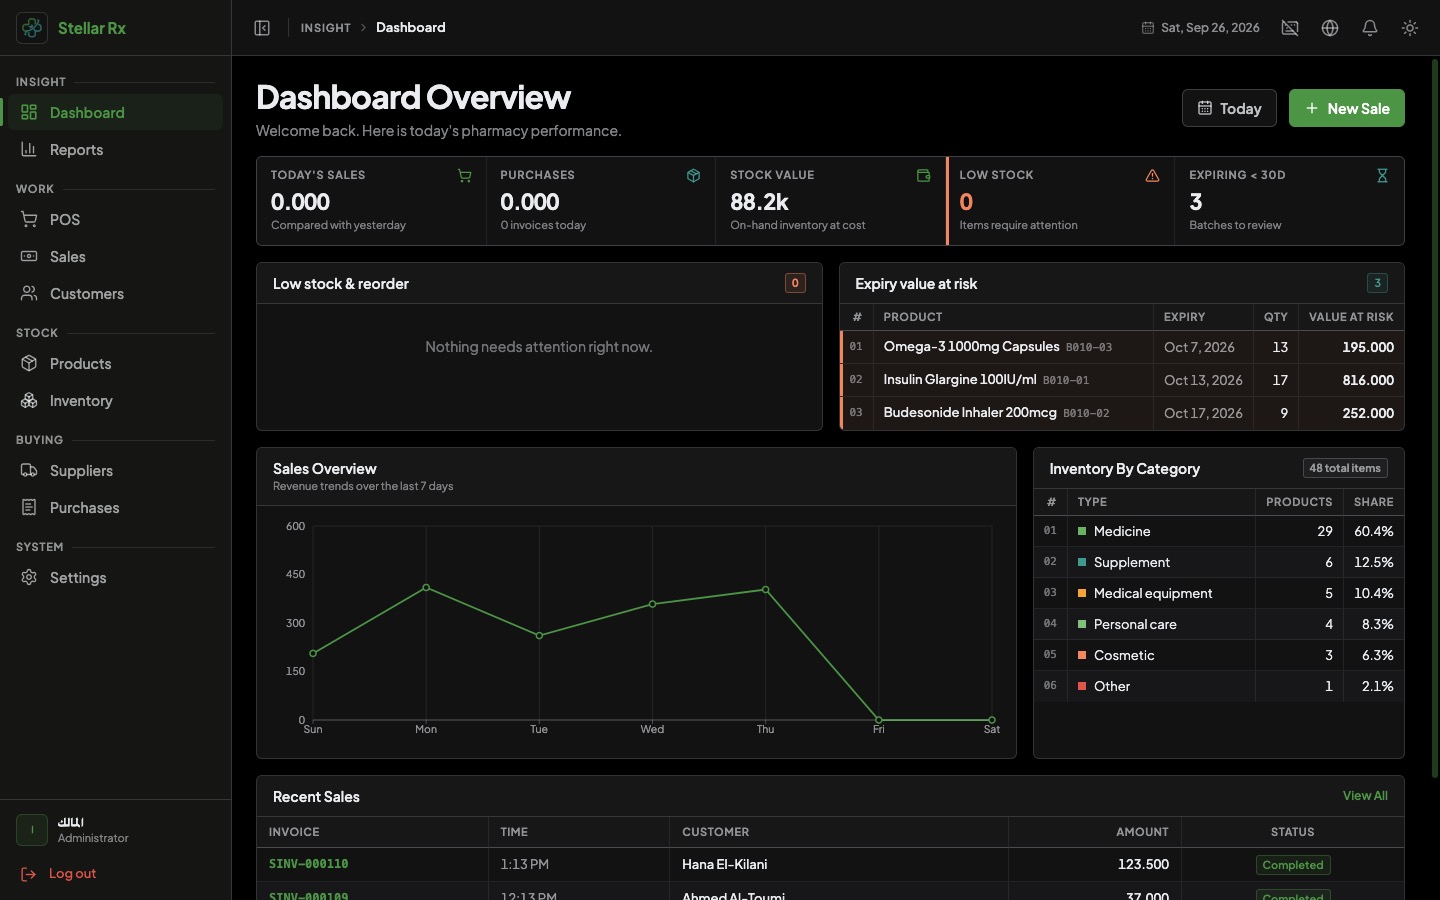Click the 48 total items badge
The width and height of the screenshot is (1440, 900).
1345,468
